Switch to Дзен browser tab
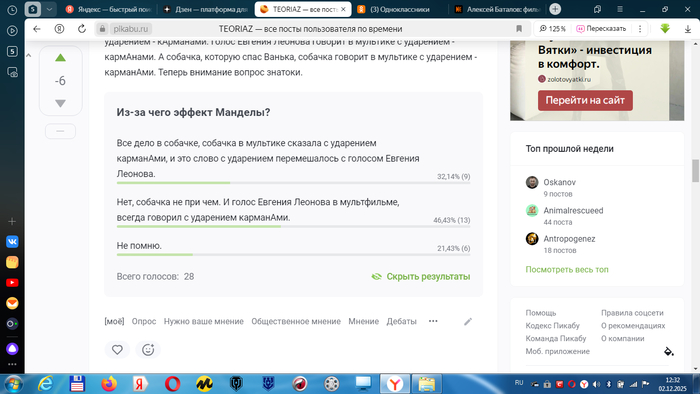700x394 pixels. tap(205, 9)
